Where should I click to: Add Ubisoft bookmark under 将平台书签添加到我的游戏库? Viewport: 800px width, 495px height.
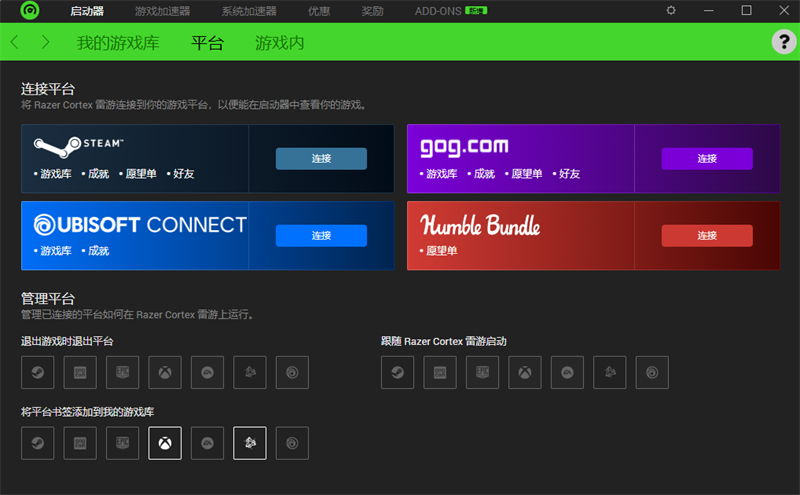(x=292, y=443)
